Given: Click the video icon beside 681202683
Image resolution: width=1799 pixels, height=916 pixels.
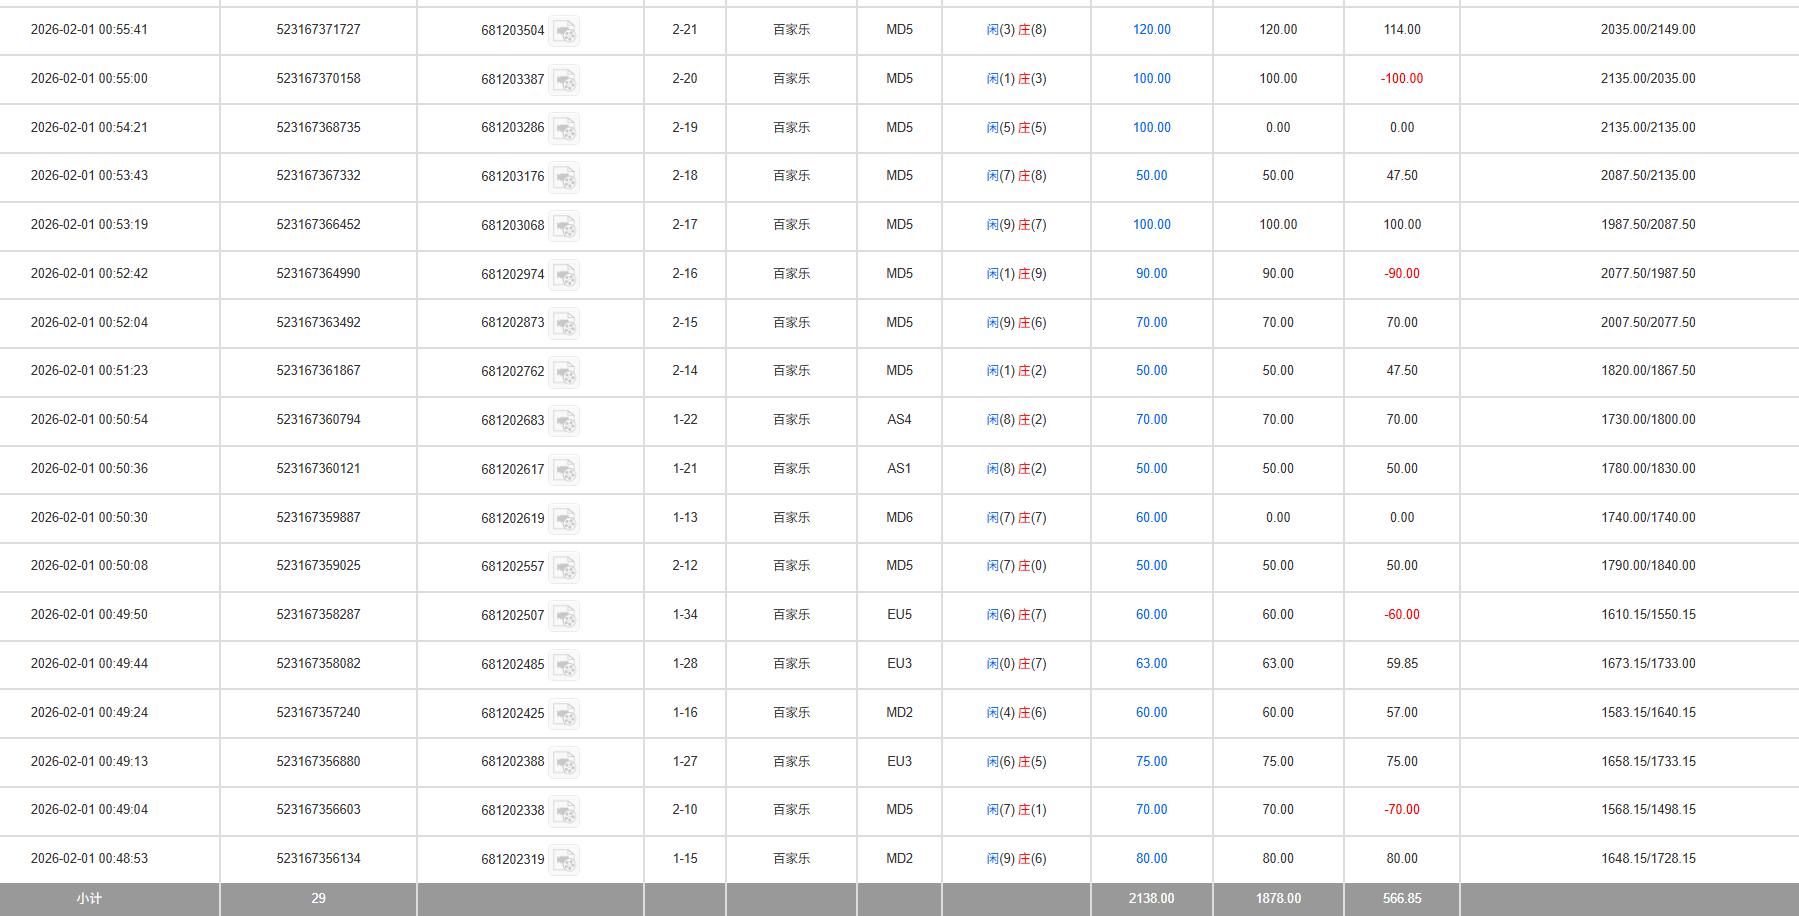Looking at the screenshot, I should 565,421.
